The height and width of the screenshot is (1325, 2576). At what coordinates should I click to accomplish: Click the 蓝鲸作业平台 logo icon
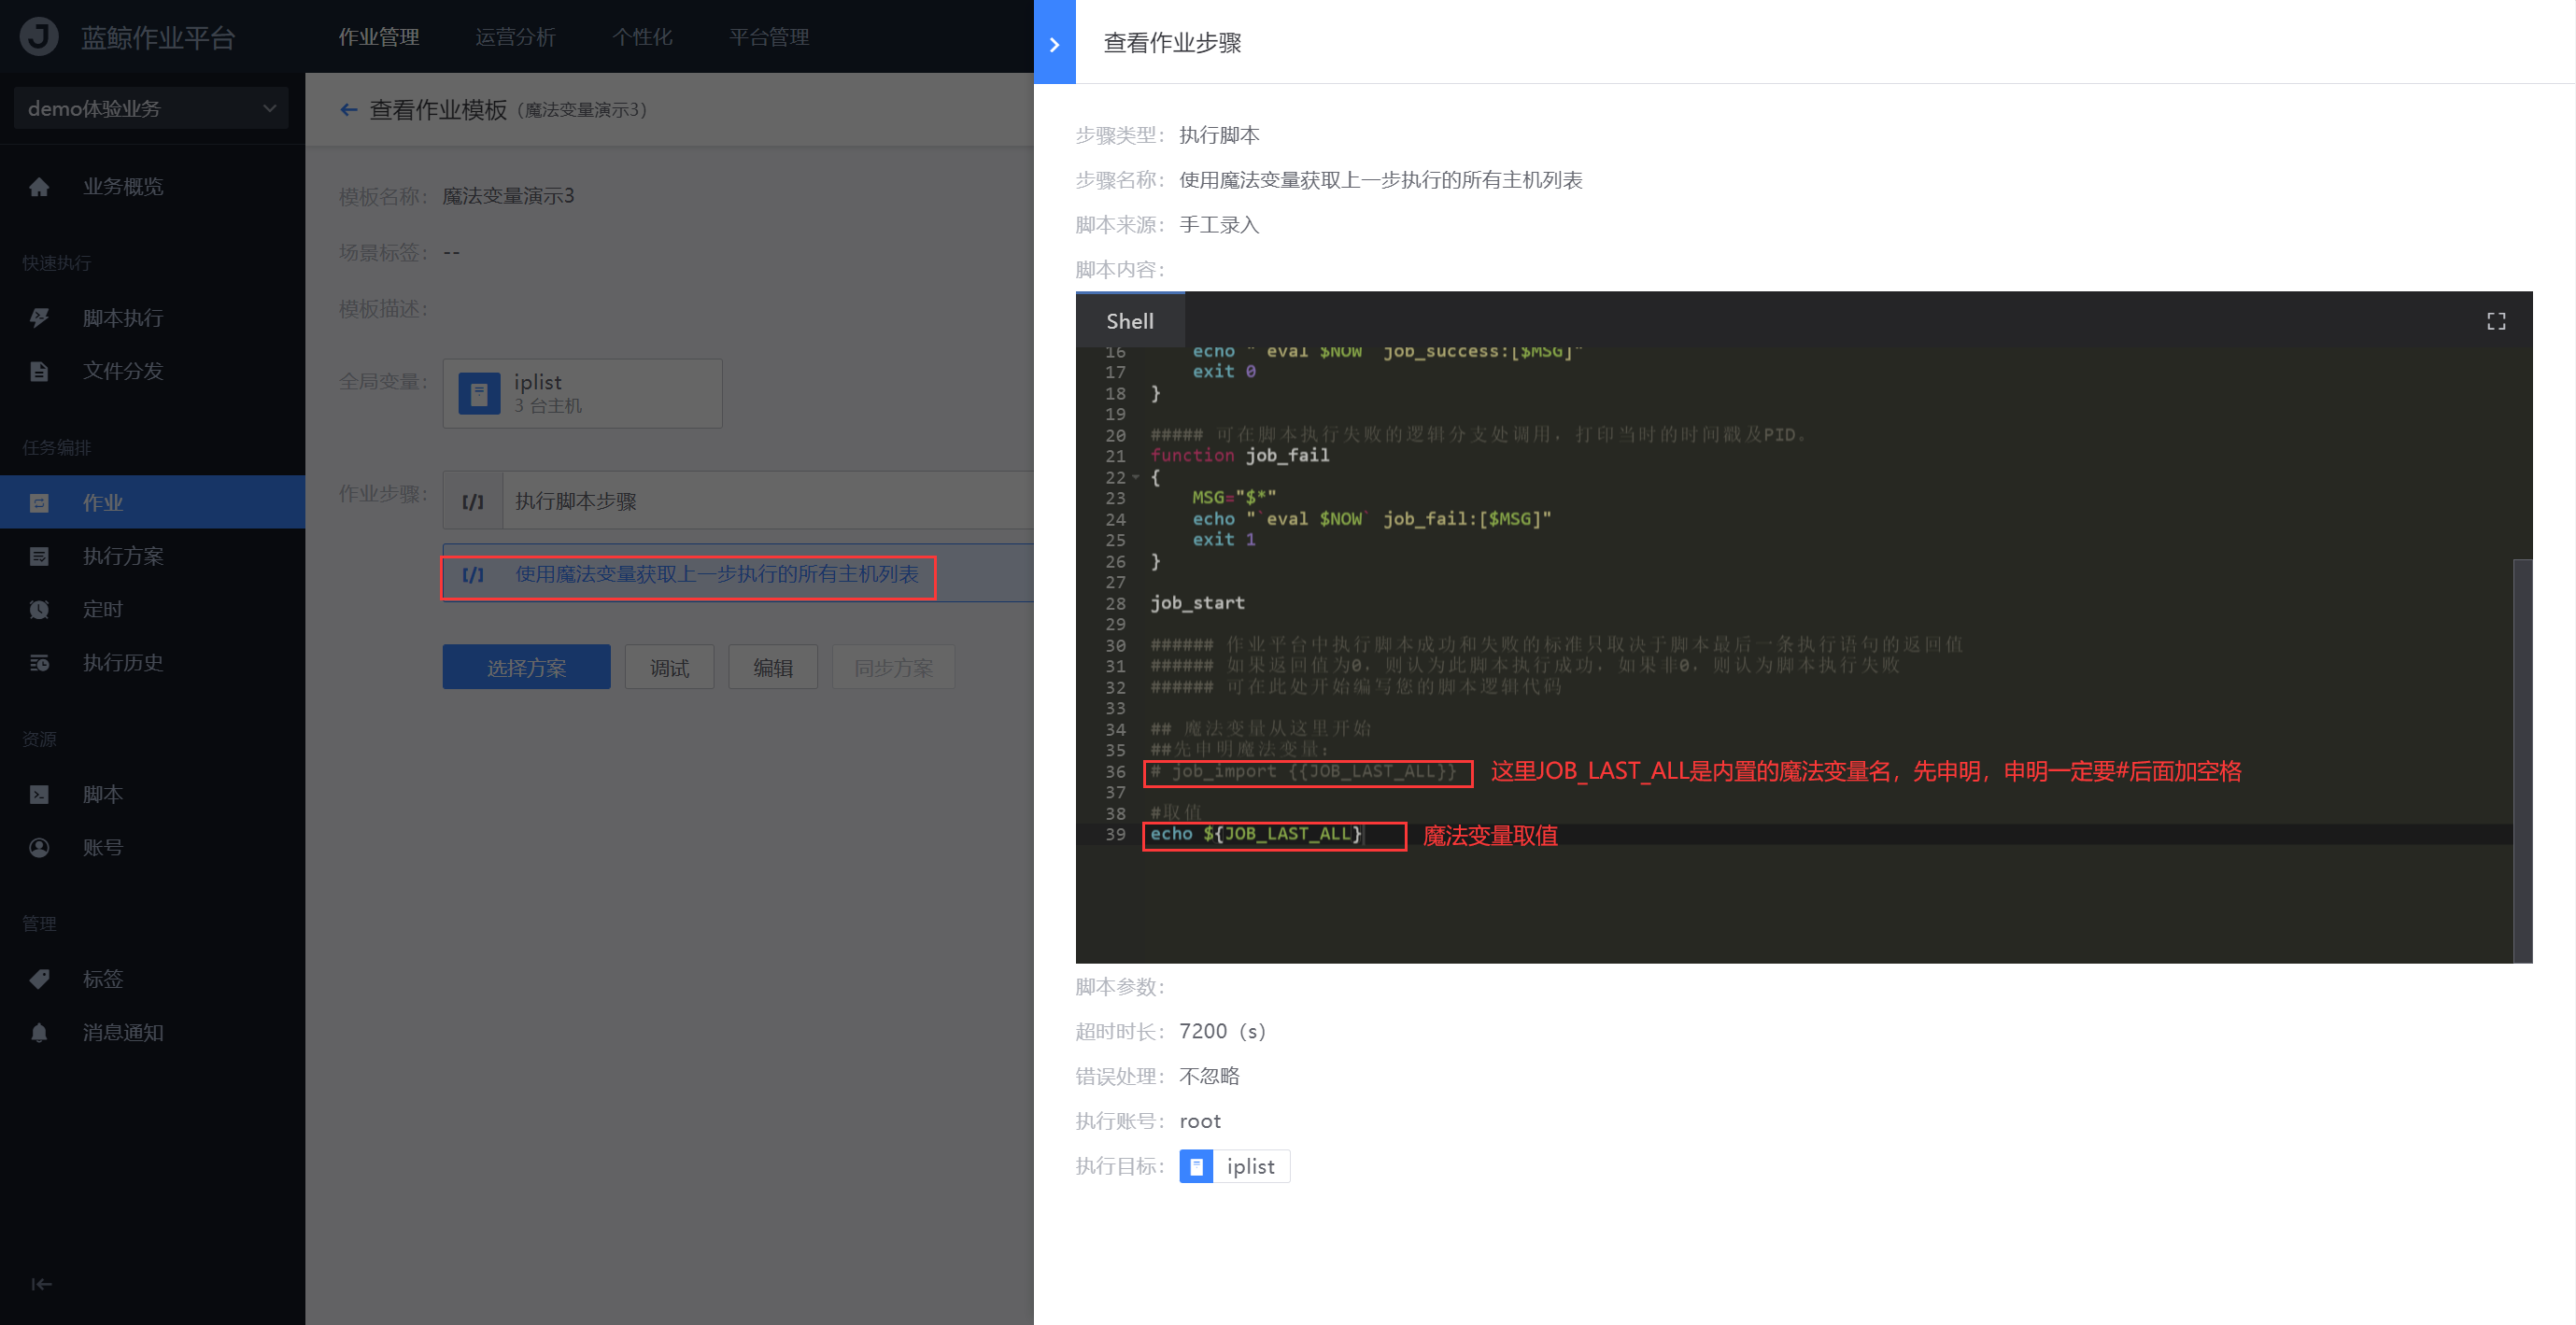point(39,37)
